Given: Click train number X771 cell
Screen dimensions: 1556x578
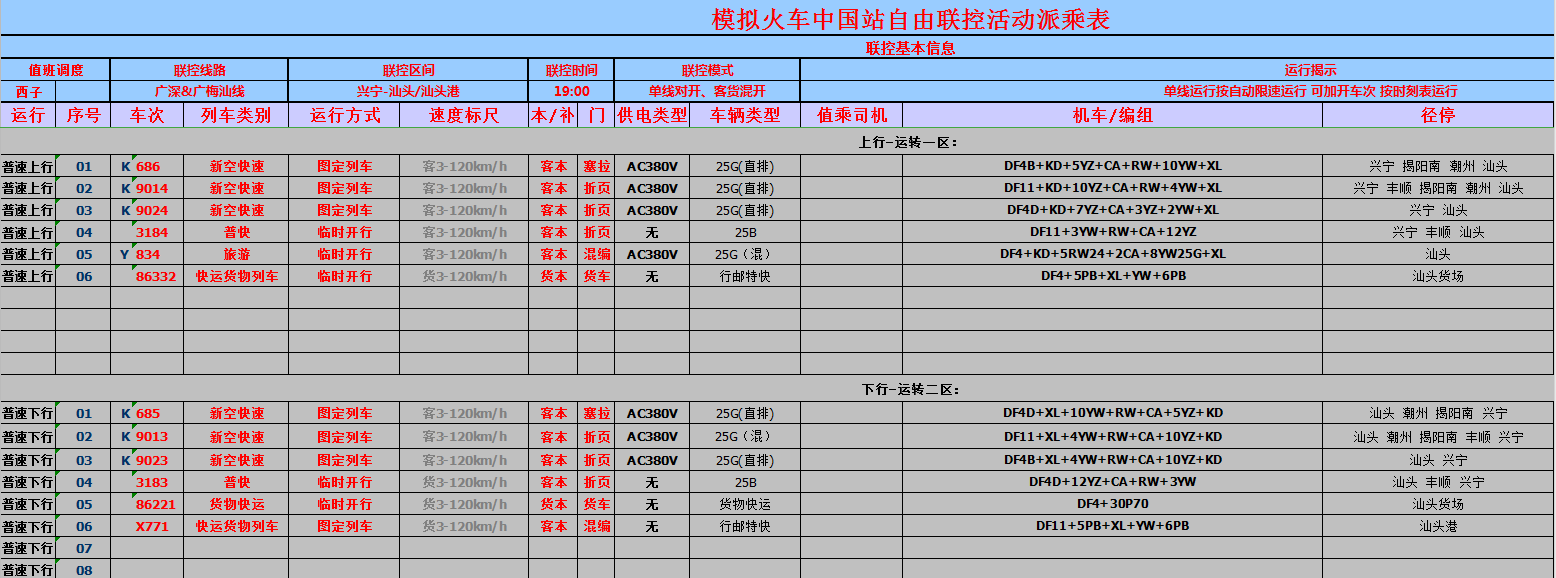Looking at the screenshot, I should (147, 526).
